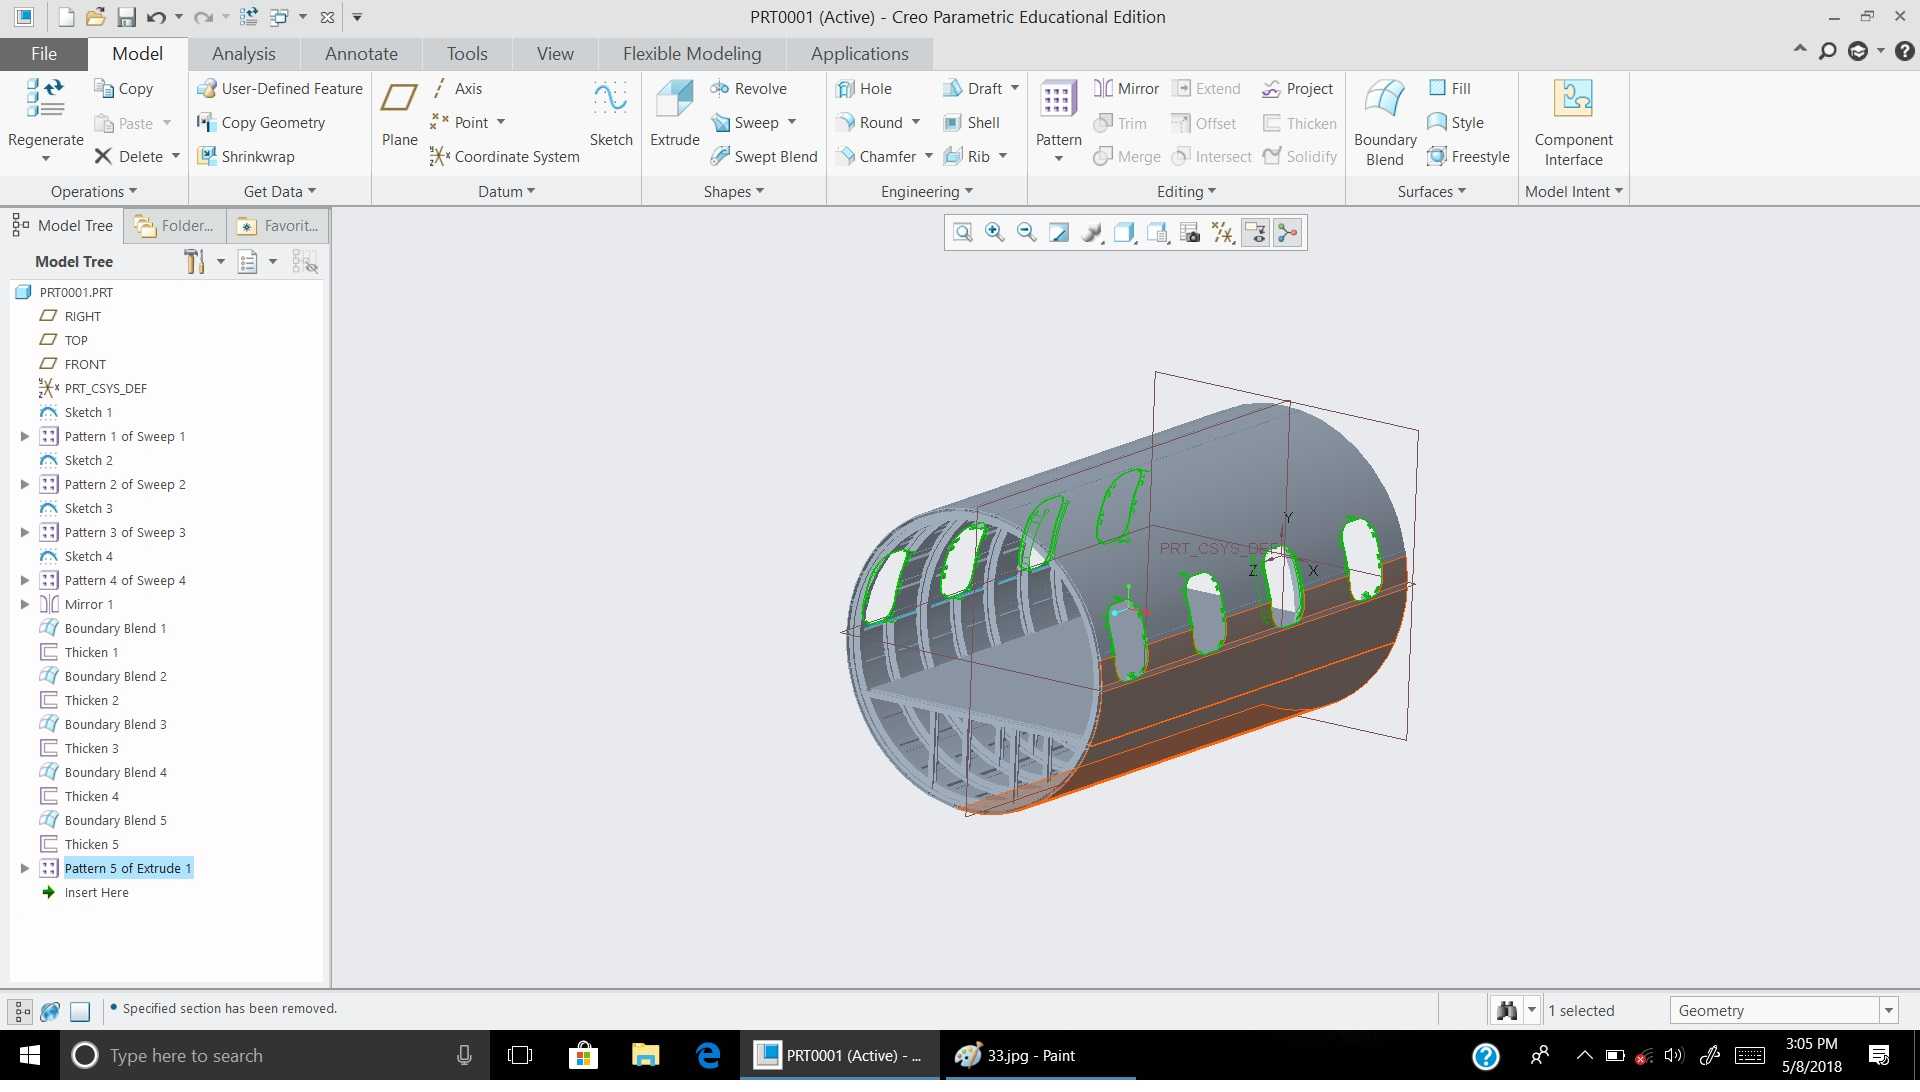Expand Pattern 2 of Sweep 2
Screen dimensions: 1920x1092
pos(25,484)
